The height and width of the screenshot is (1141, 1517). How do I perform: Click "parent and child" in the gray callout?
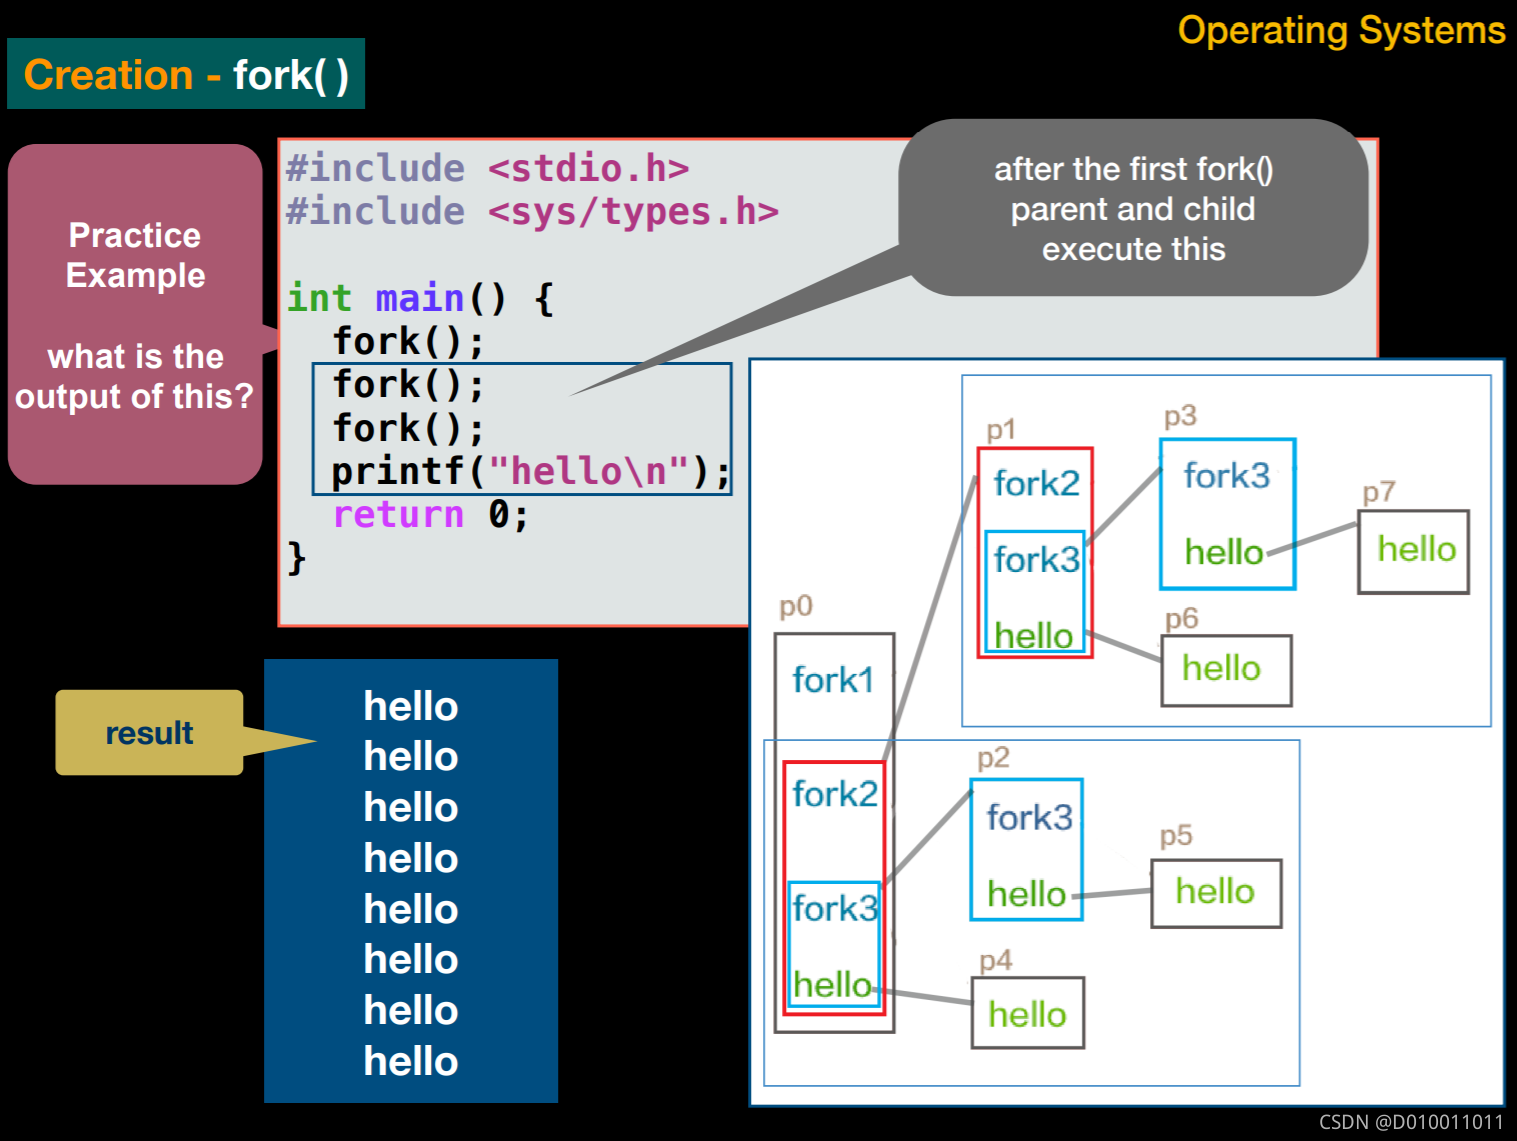pos(1133,209)
